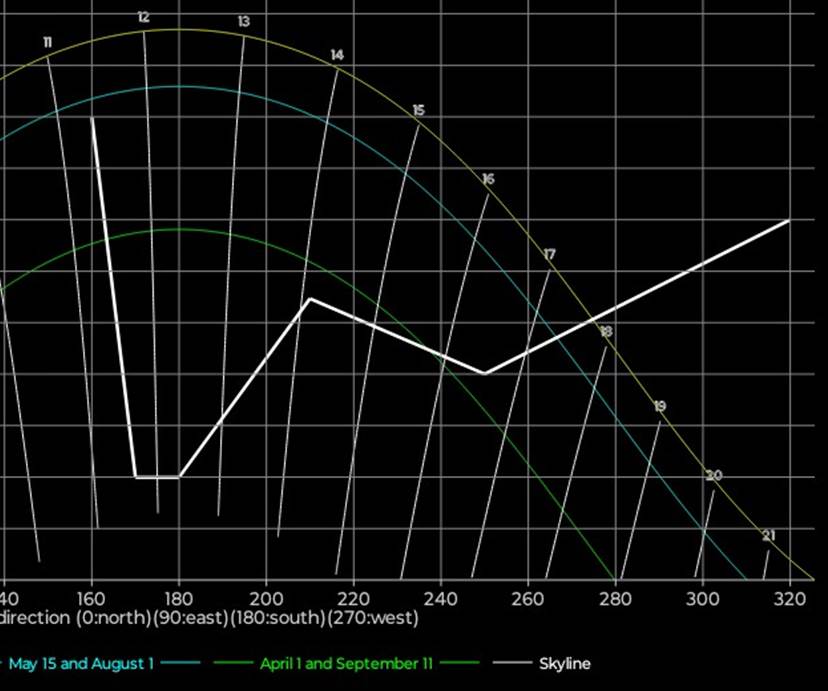Click the hour 12 marker label
The image size is (828, 691).
(144, 17)
